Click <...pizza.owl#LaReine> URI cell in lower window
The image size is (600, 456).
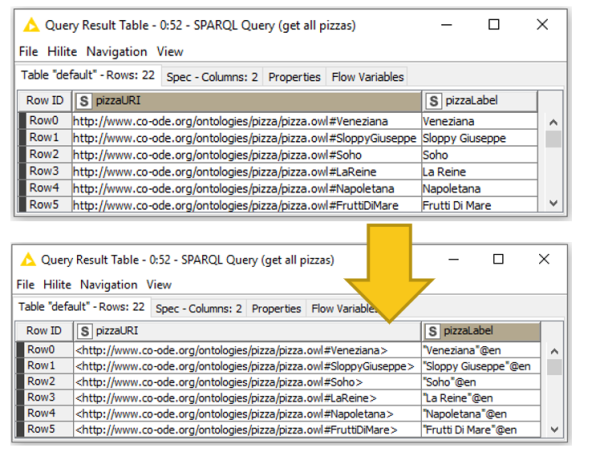247,398
